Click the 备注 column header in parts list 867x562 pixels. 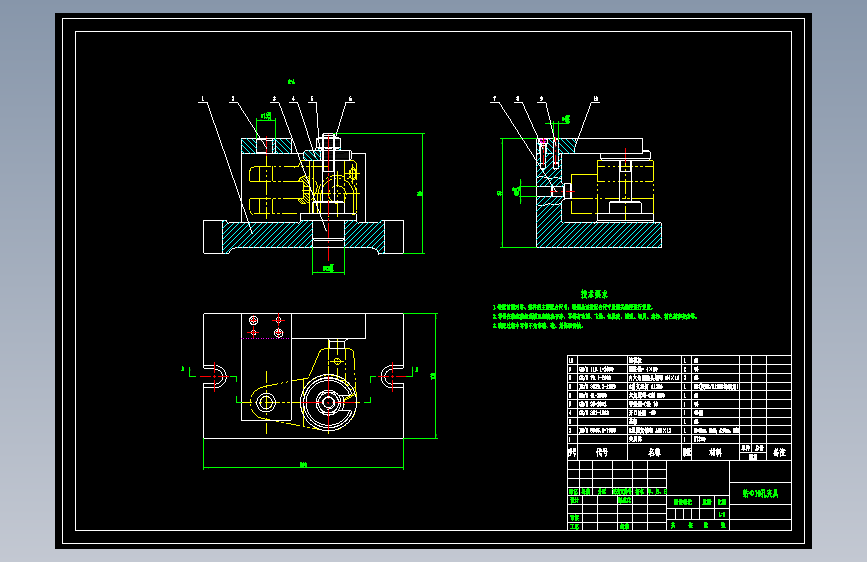[x=779, y=452]
